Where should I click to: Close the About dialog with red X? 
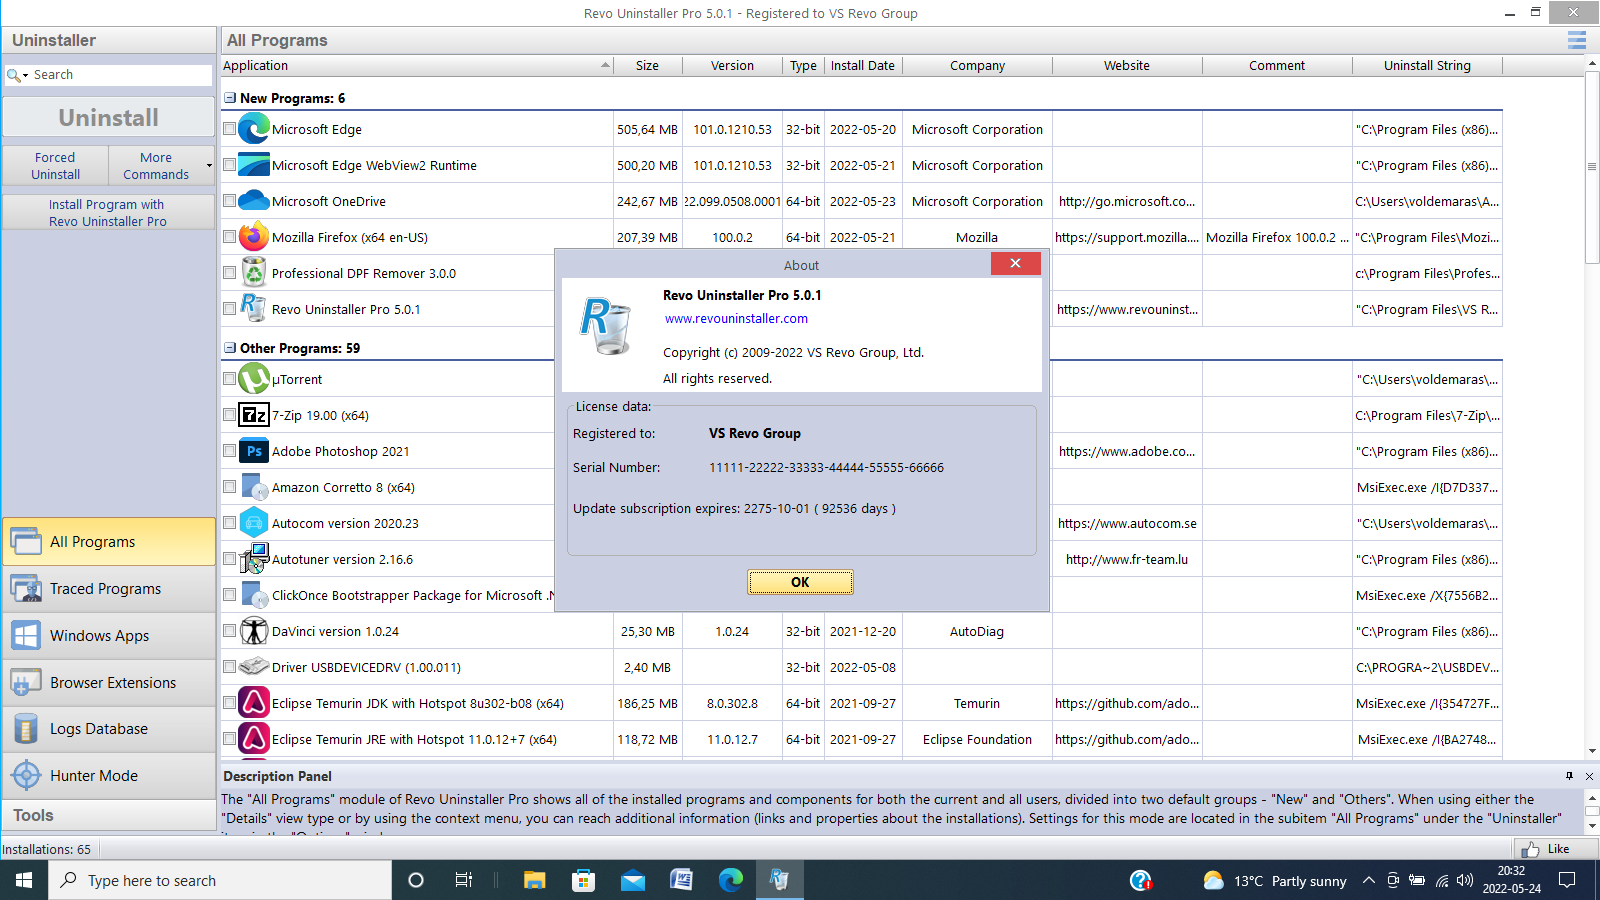1015,263
